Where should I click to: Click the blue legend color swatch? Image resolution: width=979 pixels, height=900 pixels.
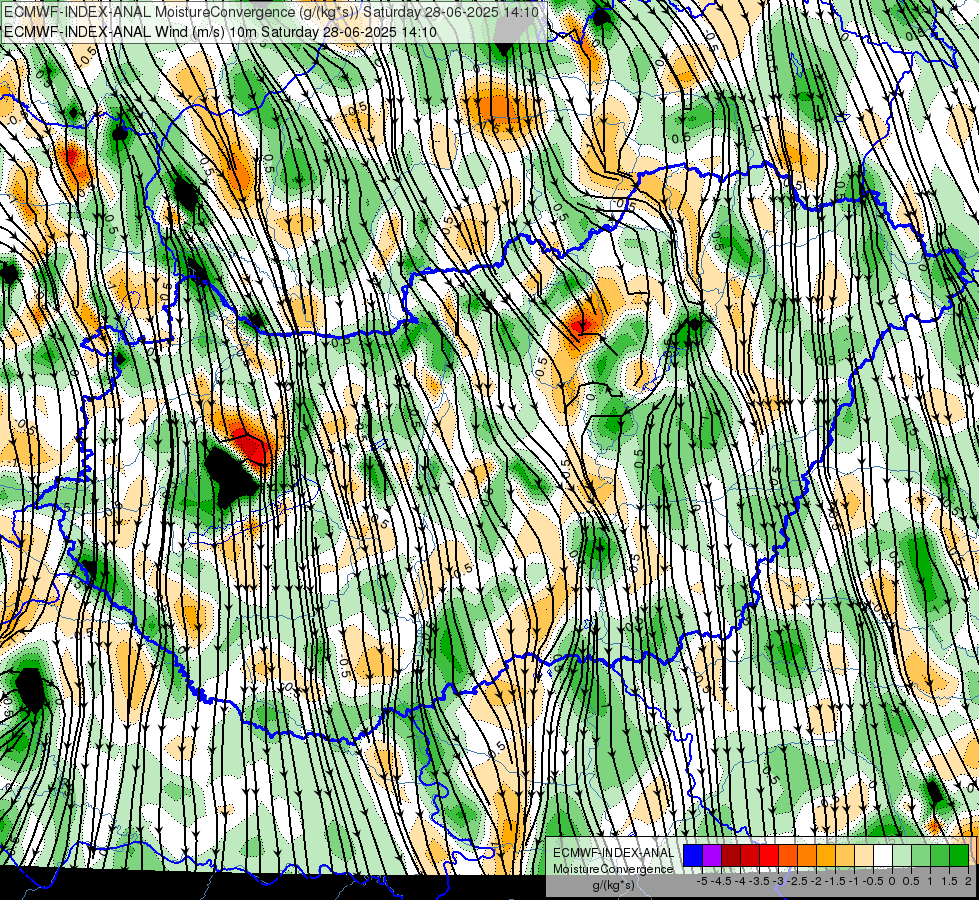[x=693, y=855]
